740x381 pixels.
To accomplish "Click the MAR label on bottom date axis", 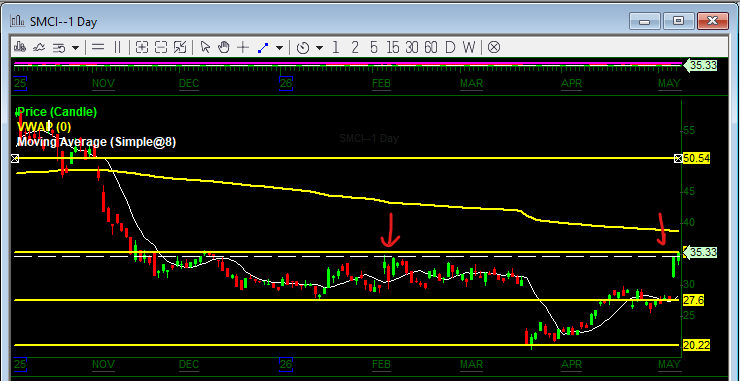I will (x=471, y=364).
